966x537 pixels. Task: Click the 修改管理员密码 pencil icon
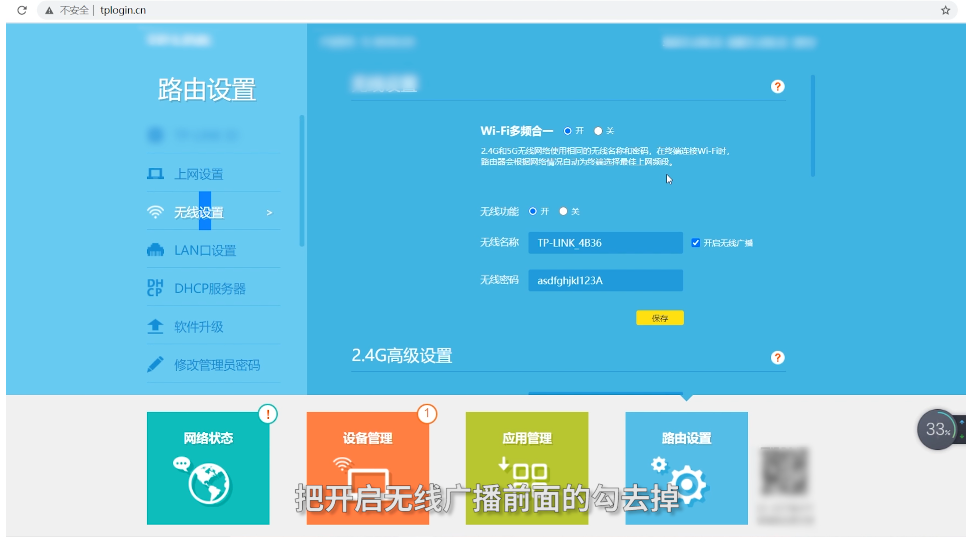pos(155,365)
